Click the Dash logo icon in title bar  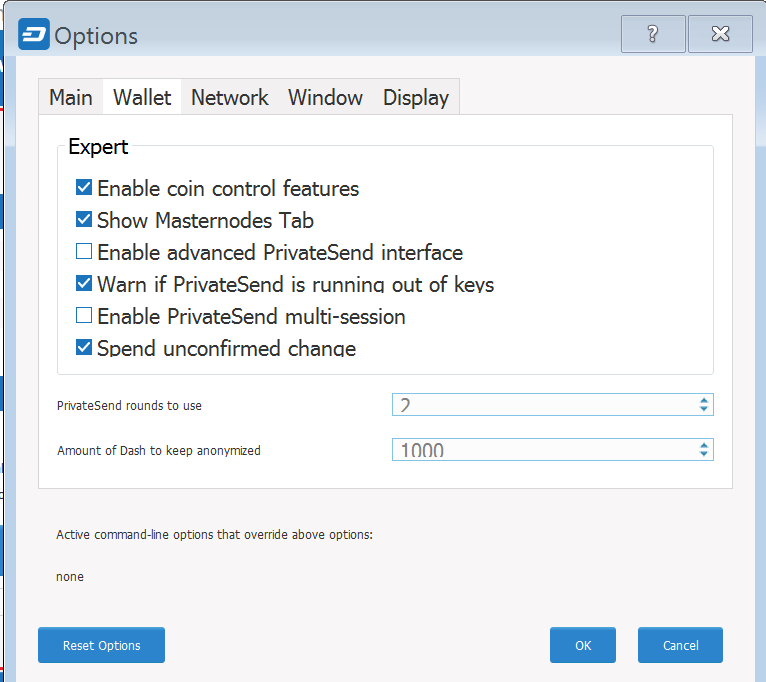[x=34, y=34]
